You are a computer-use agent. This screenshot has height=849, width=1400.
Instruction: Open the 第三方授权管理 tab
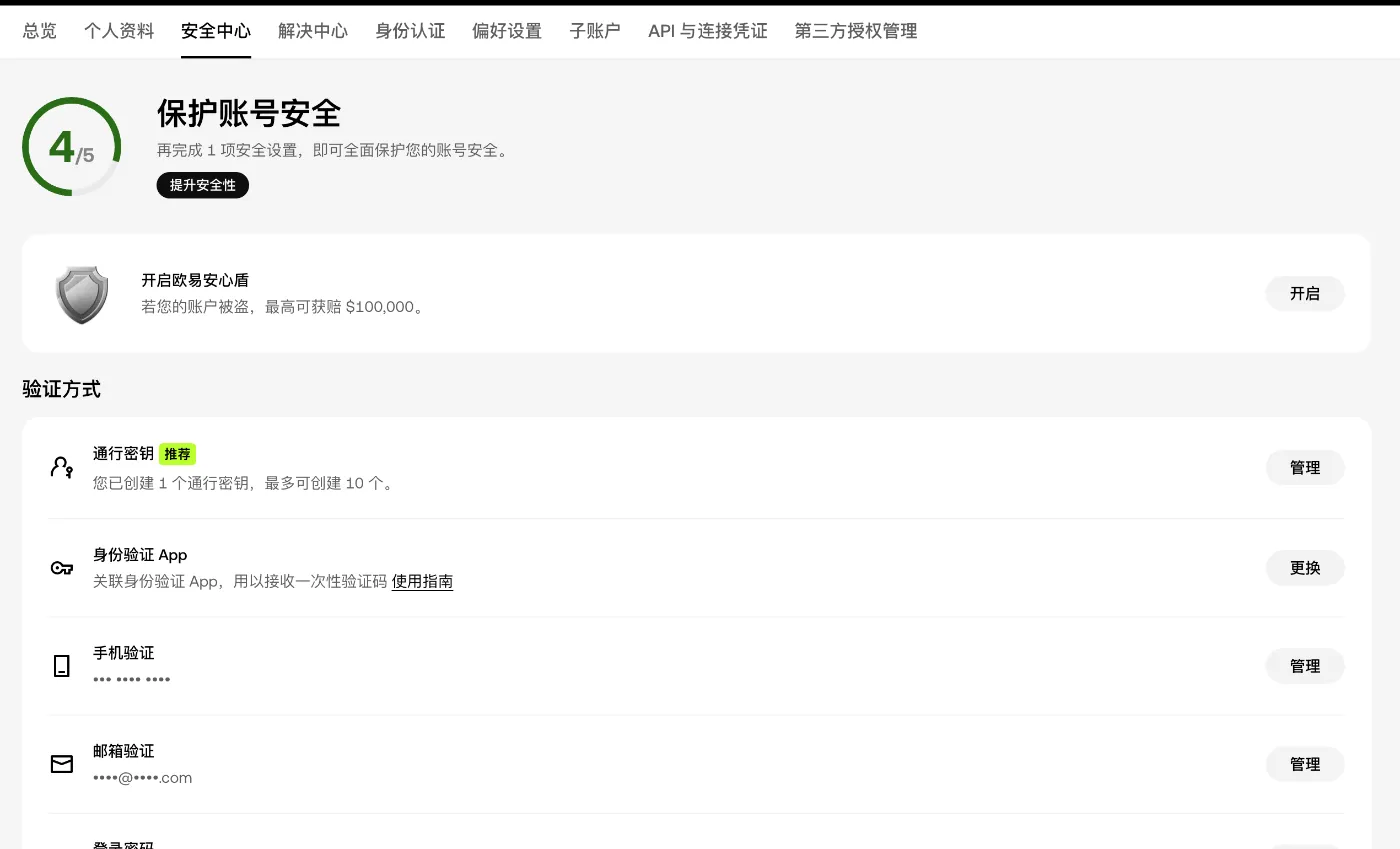856,31
